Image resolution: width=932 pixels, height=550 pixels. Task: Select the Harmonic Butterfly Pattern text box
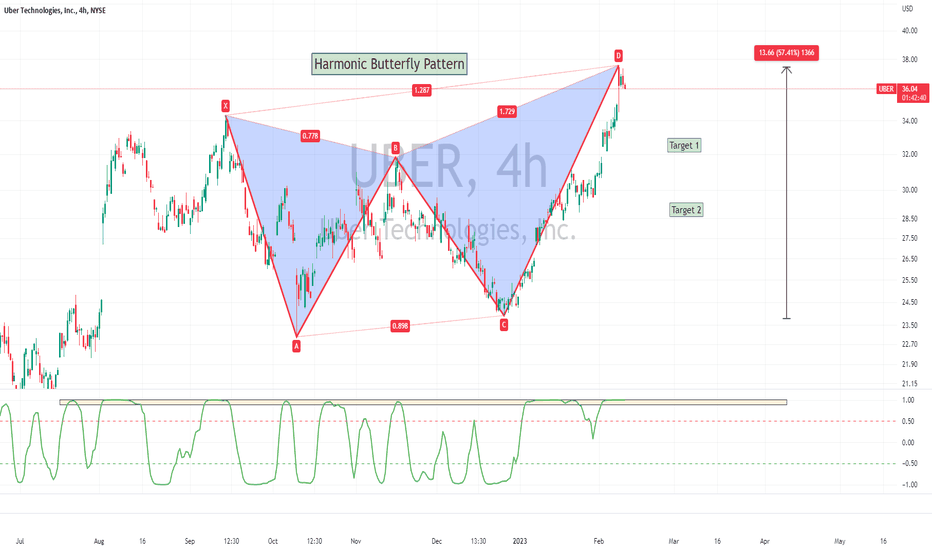[x=389, y=64]
